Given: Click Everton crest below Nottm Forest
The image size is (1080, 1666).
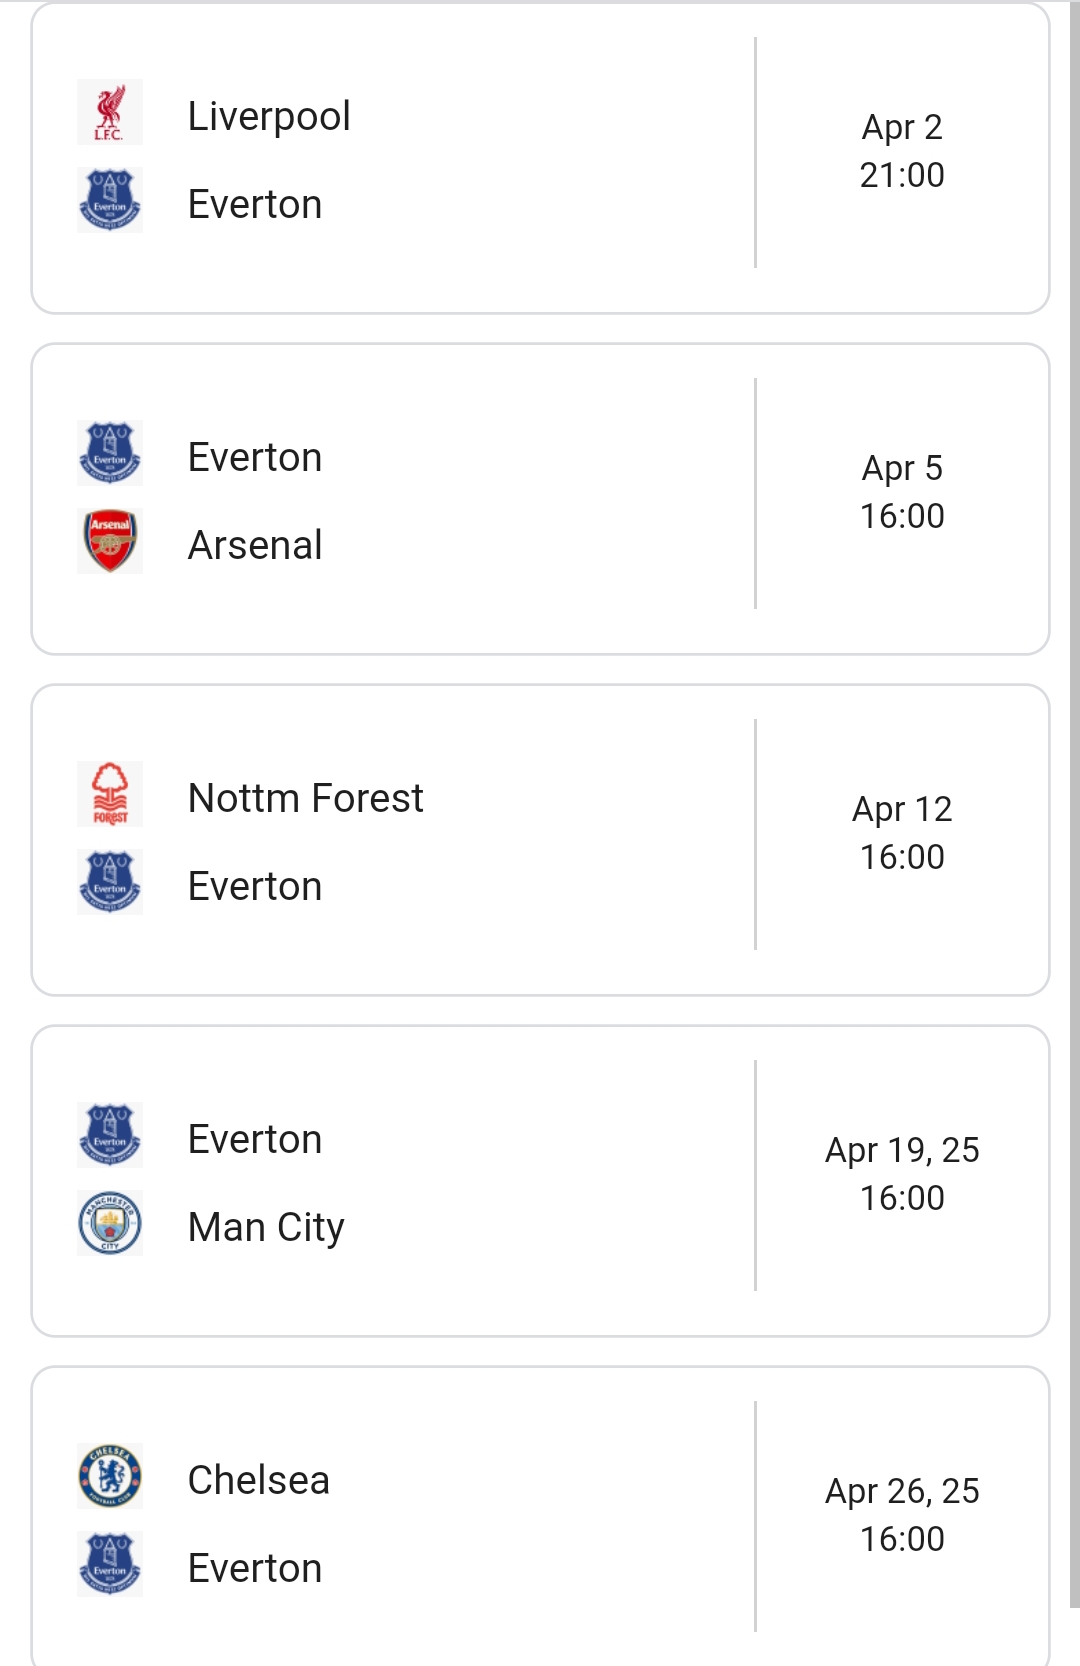Looking at the screenshot, I should click(110, 882).
